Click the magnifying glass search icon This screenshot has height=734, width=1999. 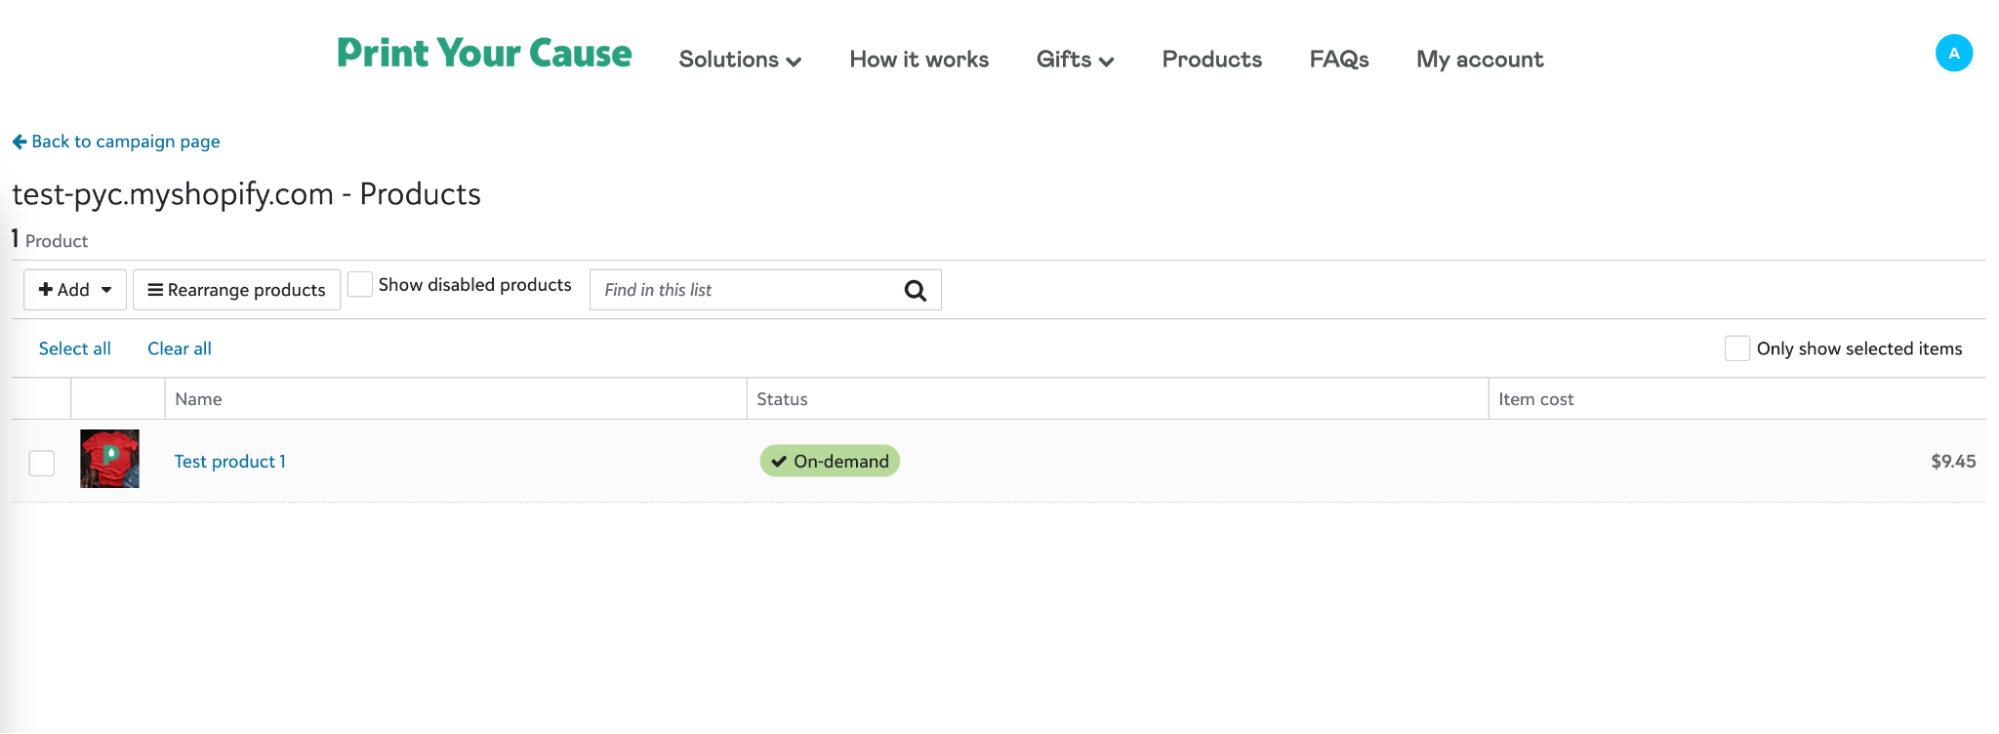(915, 290)
